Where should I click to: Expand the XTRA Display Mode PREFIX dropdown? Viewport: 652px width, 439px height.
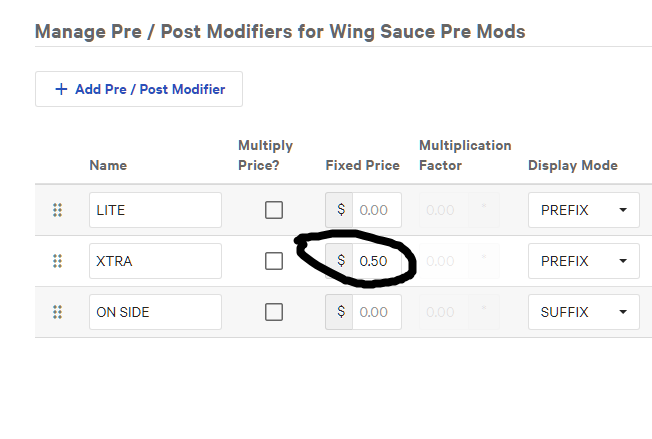(x=583, y=261)
